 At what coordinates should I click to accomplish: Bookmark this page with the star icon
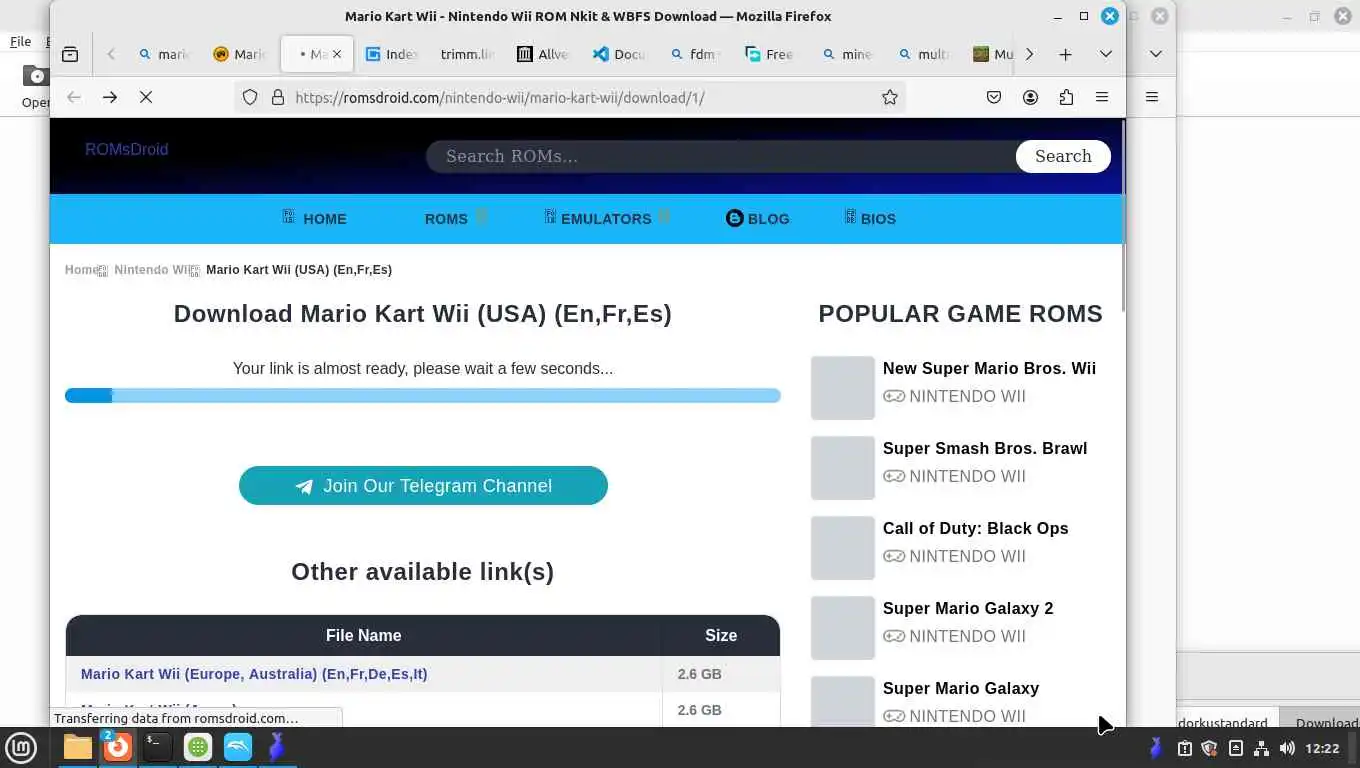[x=889, y=97]
